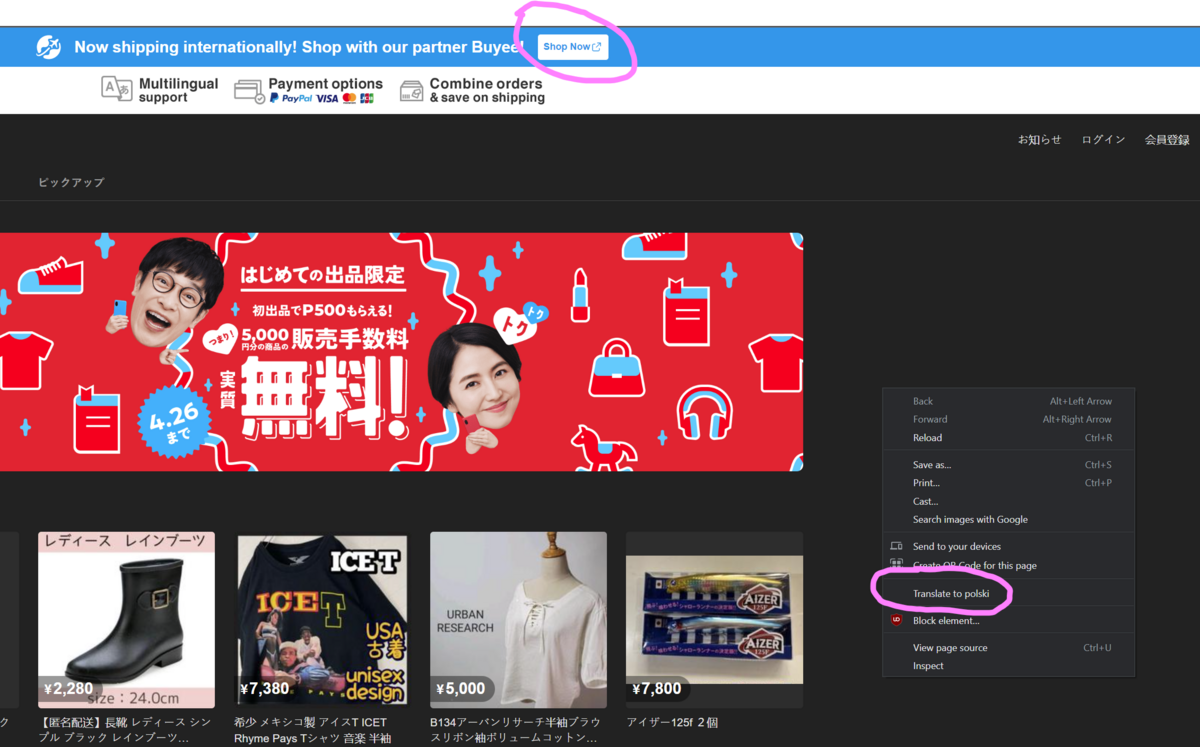Select Create QR Code for this page
The height and width of the screenshot is (747, 1200).
[1009, 566]
